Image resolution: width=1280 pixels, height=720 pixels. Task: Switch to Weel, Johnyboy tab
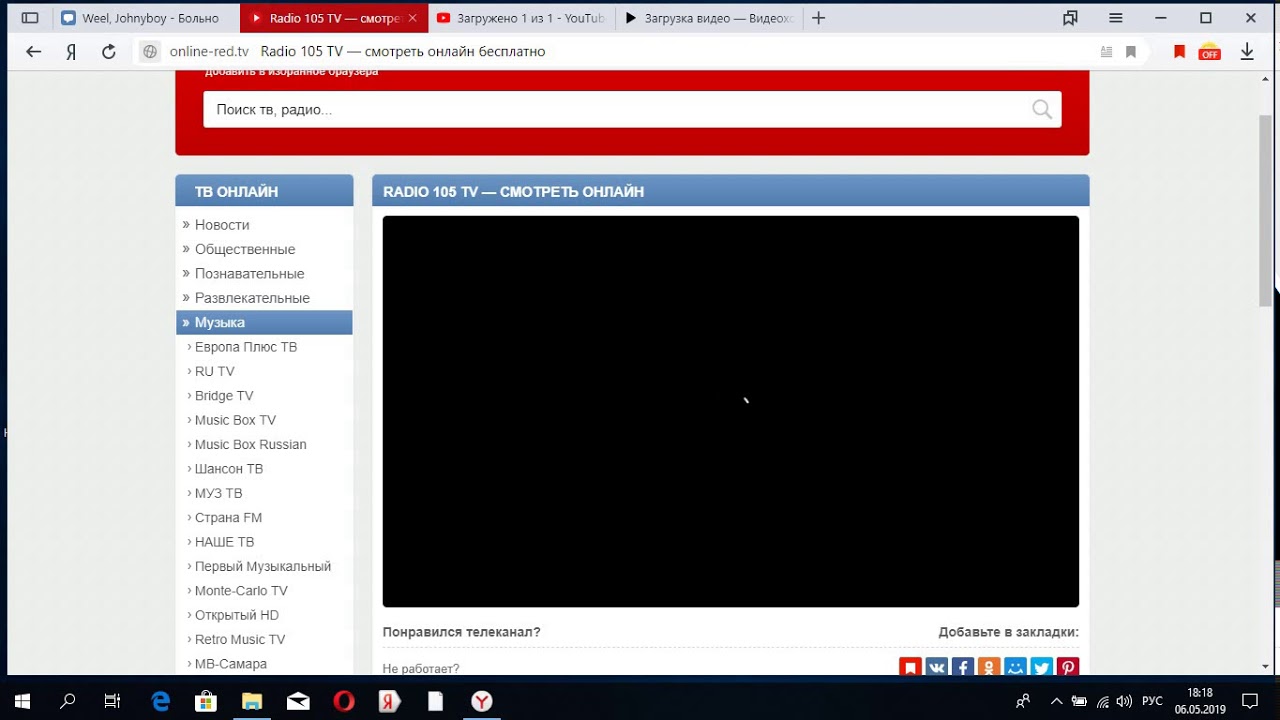[x=145, y=18]
